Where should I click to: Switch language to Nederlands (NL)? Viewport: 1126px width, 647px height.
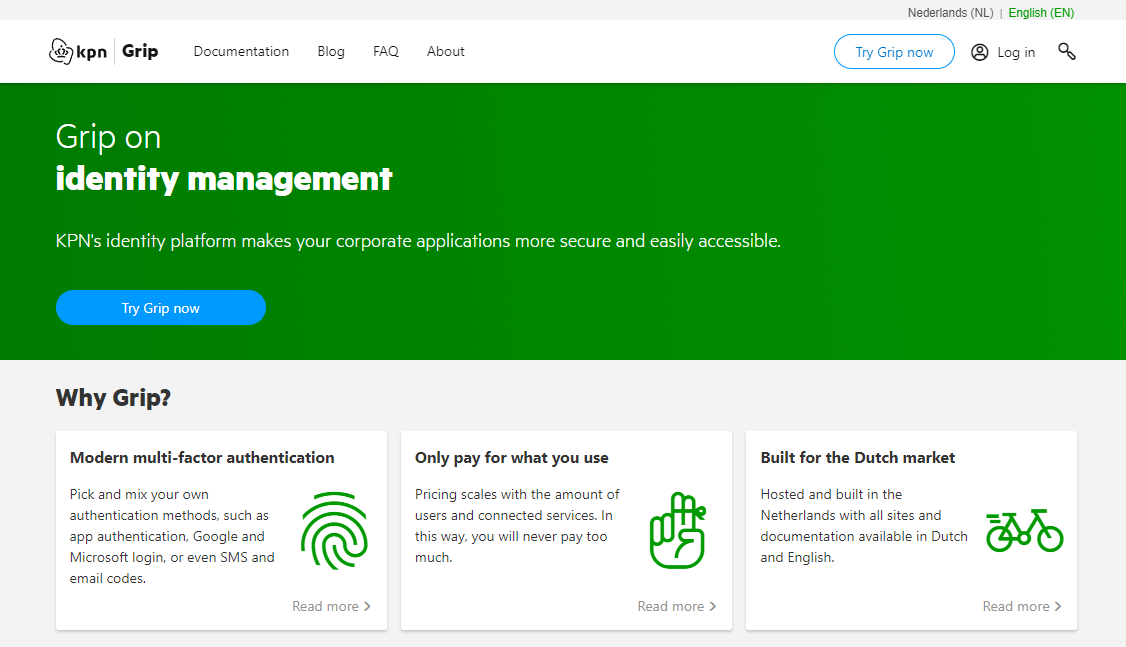pyautogui.click(x=950, y=13)
